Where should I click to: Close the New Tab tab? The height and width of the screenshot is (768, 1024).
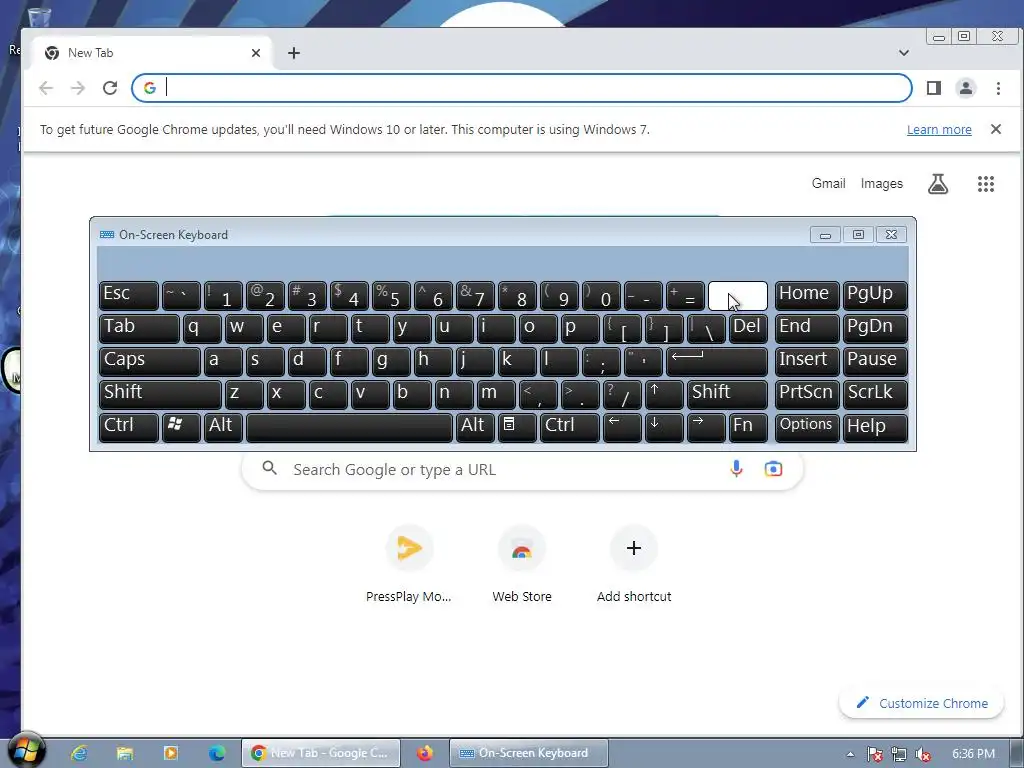click(256, 53)
